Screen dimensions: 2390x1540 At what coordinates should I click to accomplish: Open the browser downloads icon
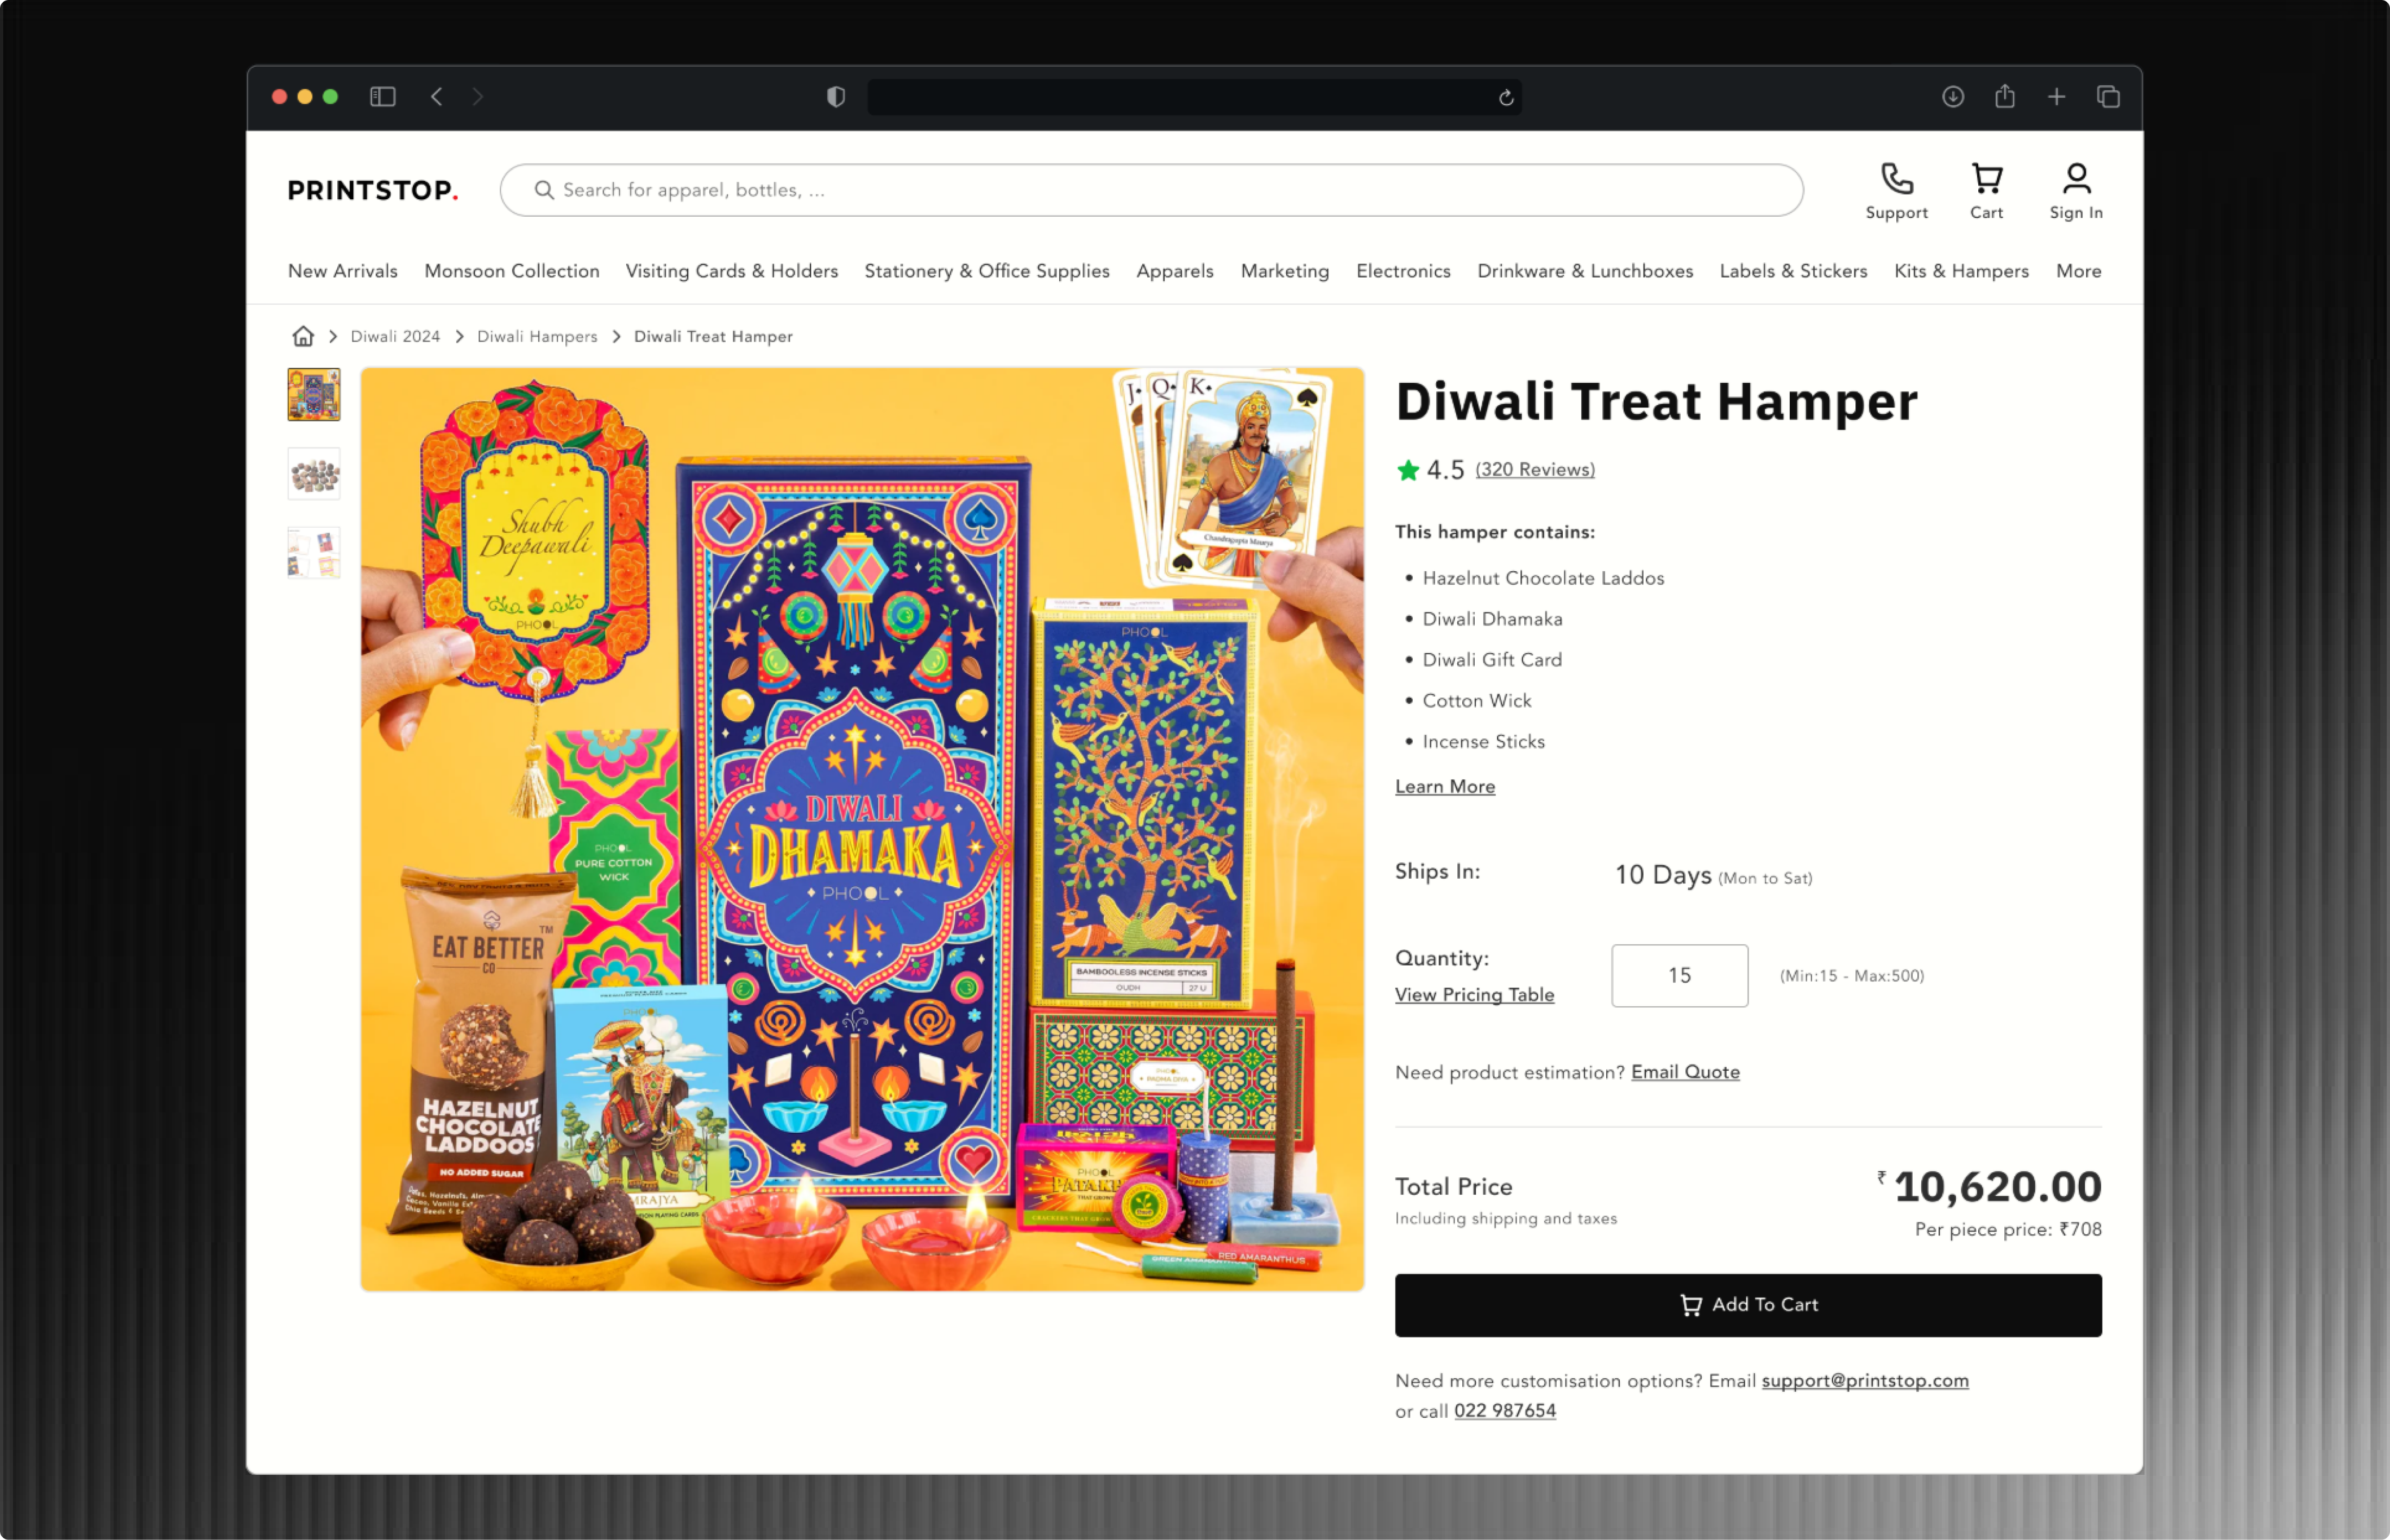[x=1953, y=97]
